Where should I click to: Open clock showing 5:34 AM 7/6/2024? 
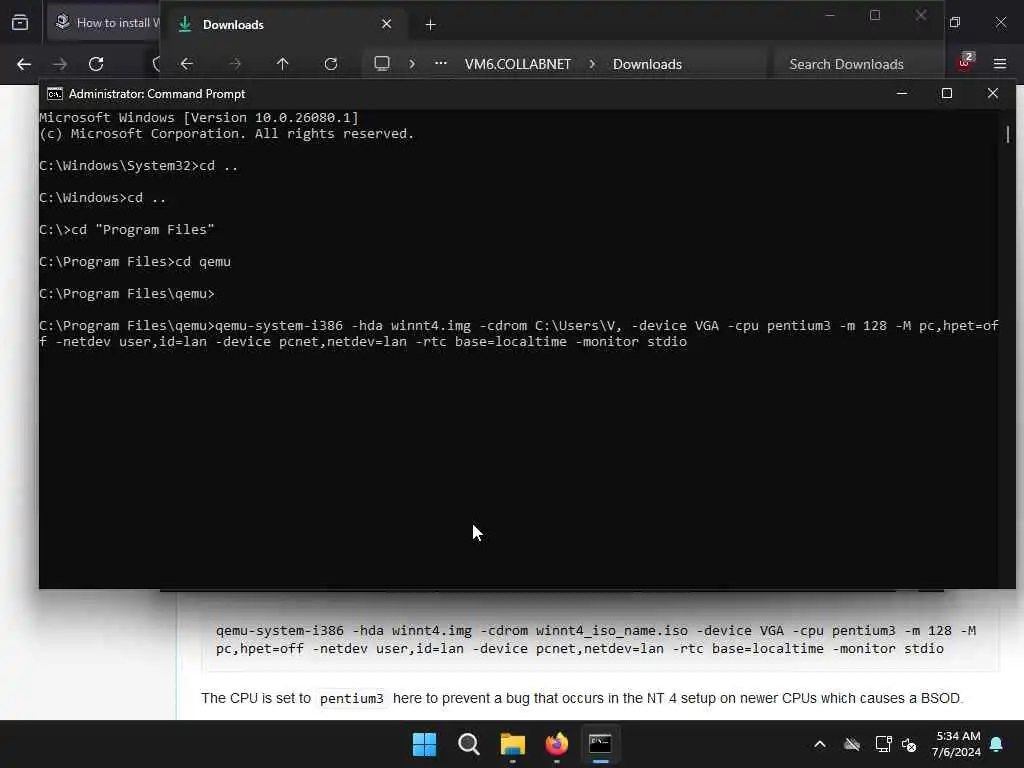(x=957, y=744)
